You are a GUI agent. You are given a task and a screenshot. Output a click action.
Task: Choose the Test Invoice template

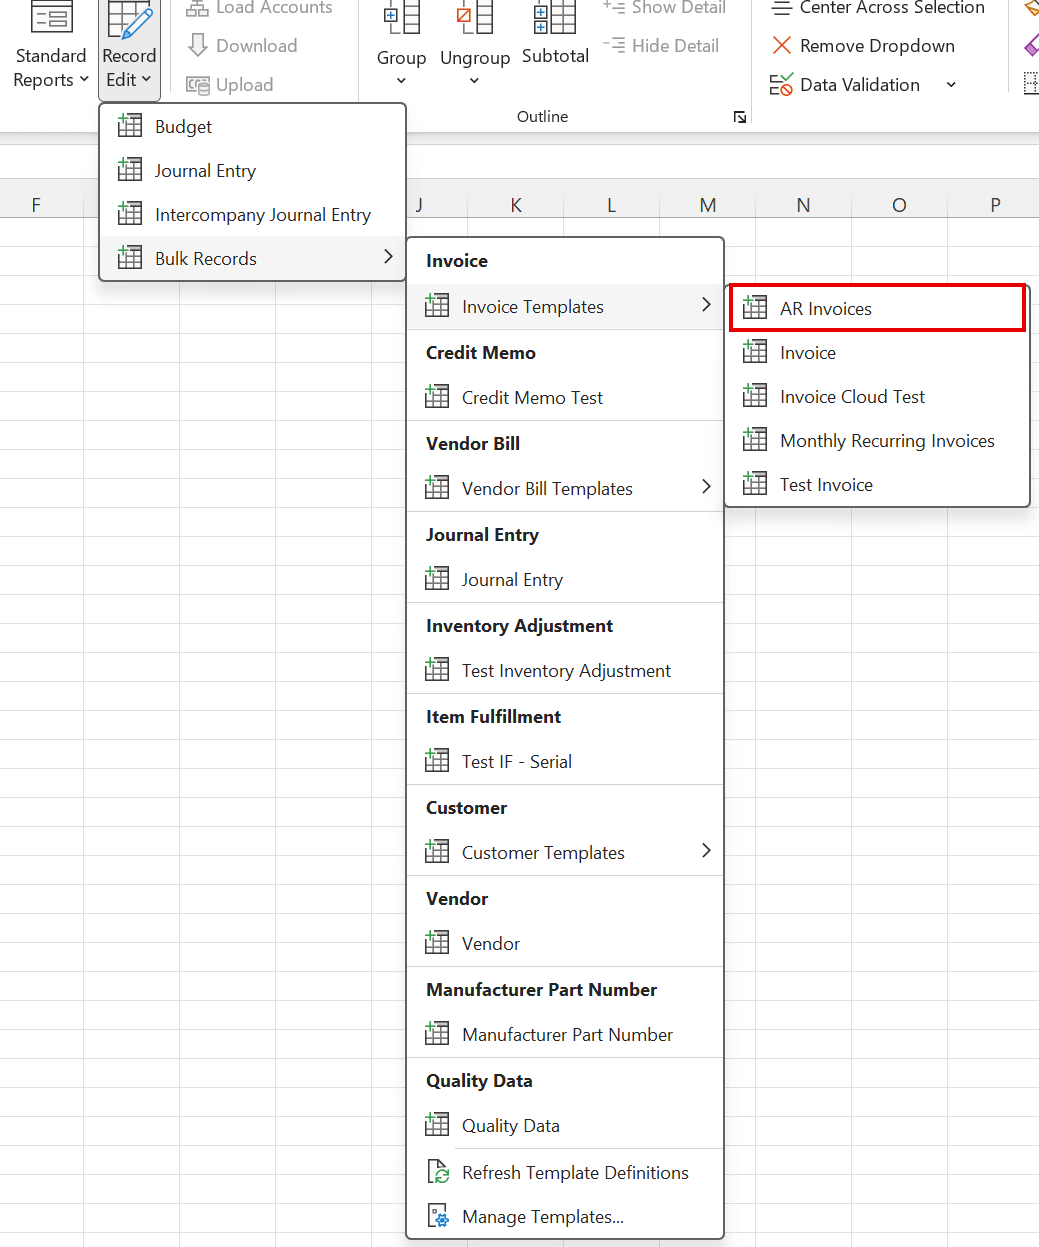pos(877,484)
